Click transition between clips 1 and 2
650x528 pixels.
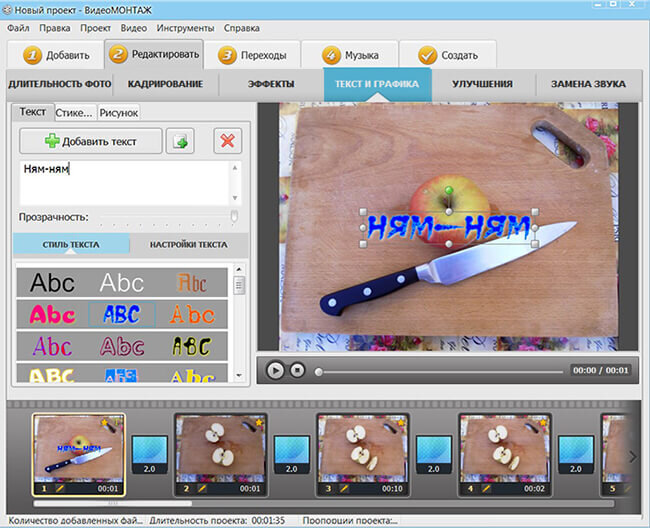coord(150,455)
